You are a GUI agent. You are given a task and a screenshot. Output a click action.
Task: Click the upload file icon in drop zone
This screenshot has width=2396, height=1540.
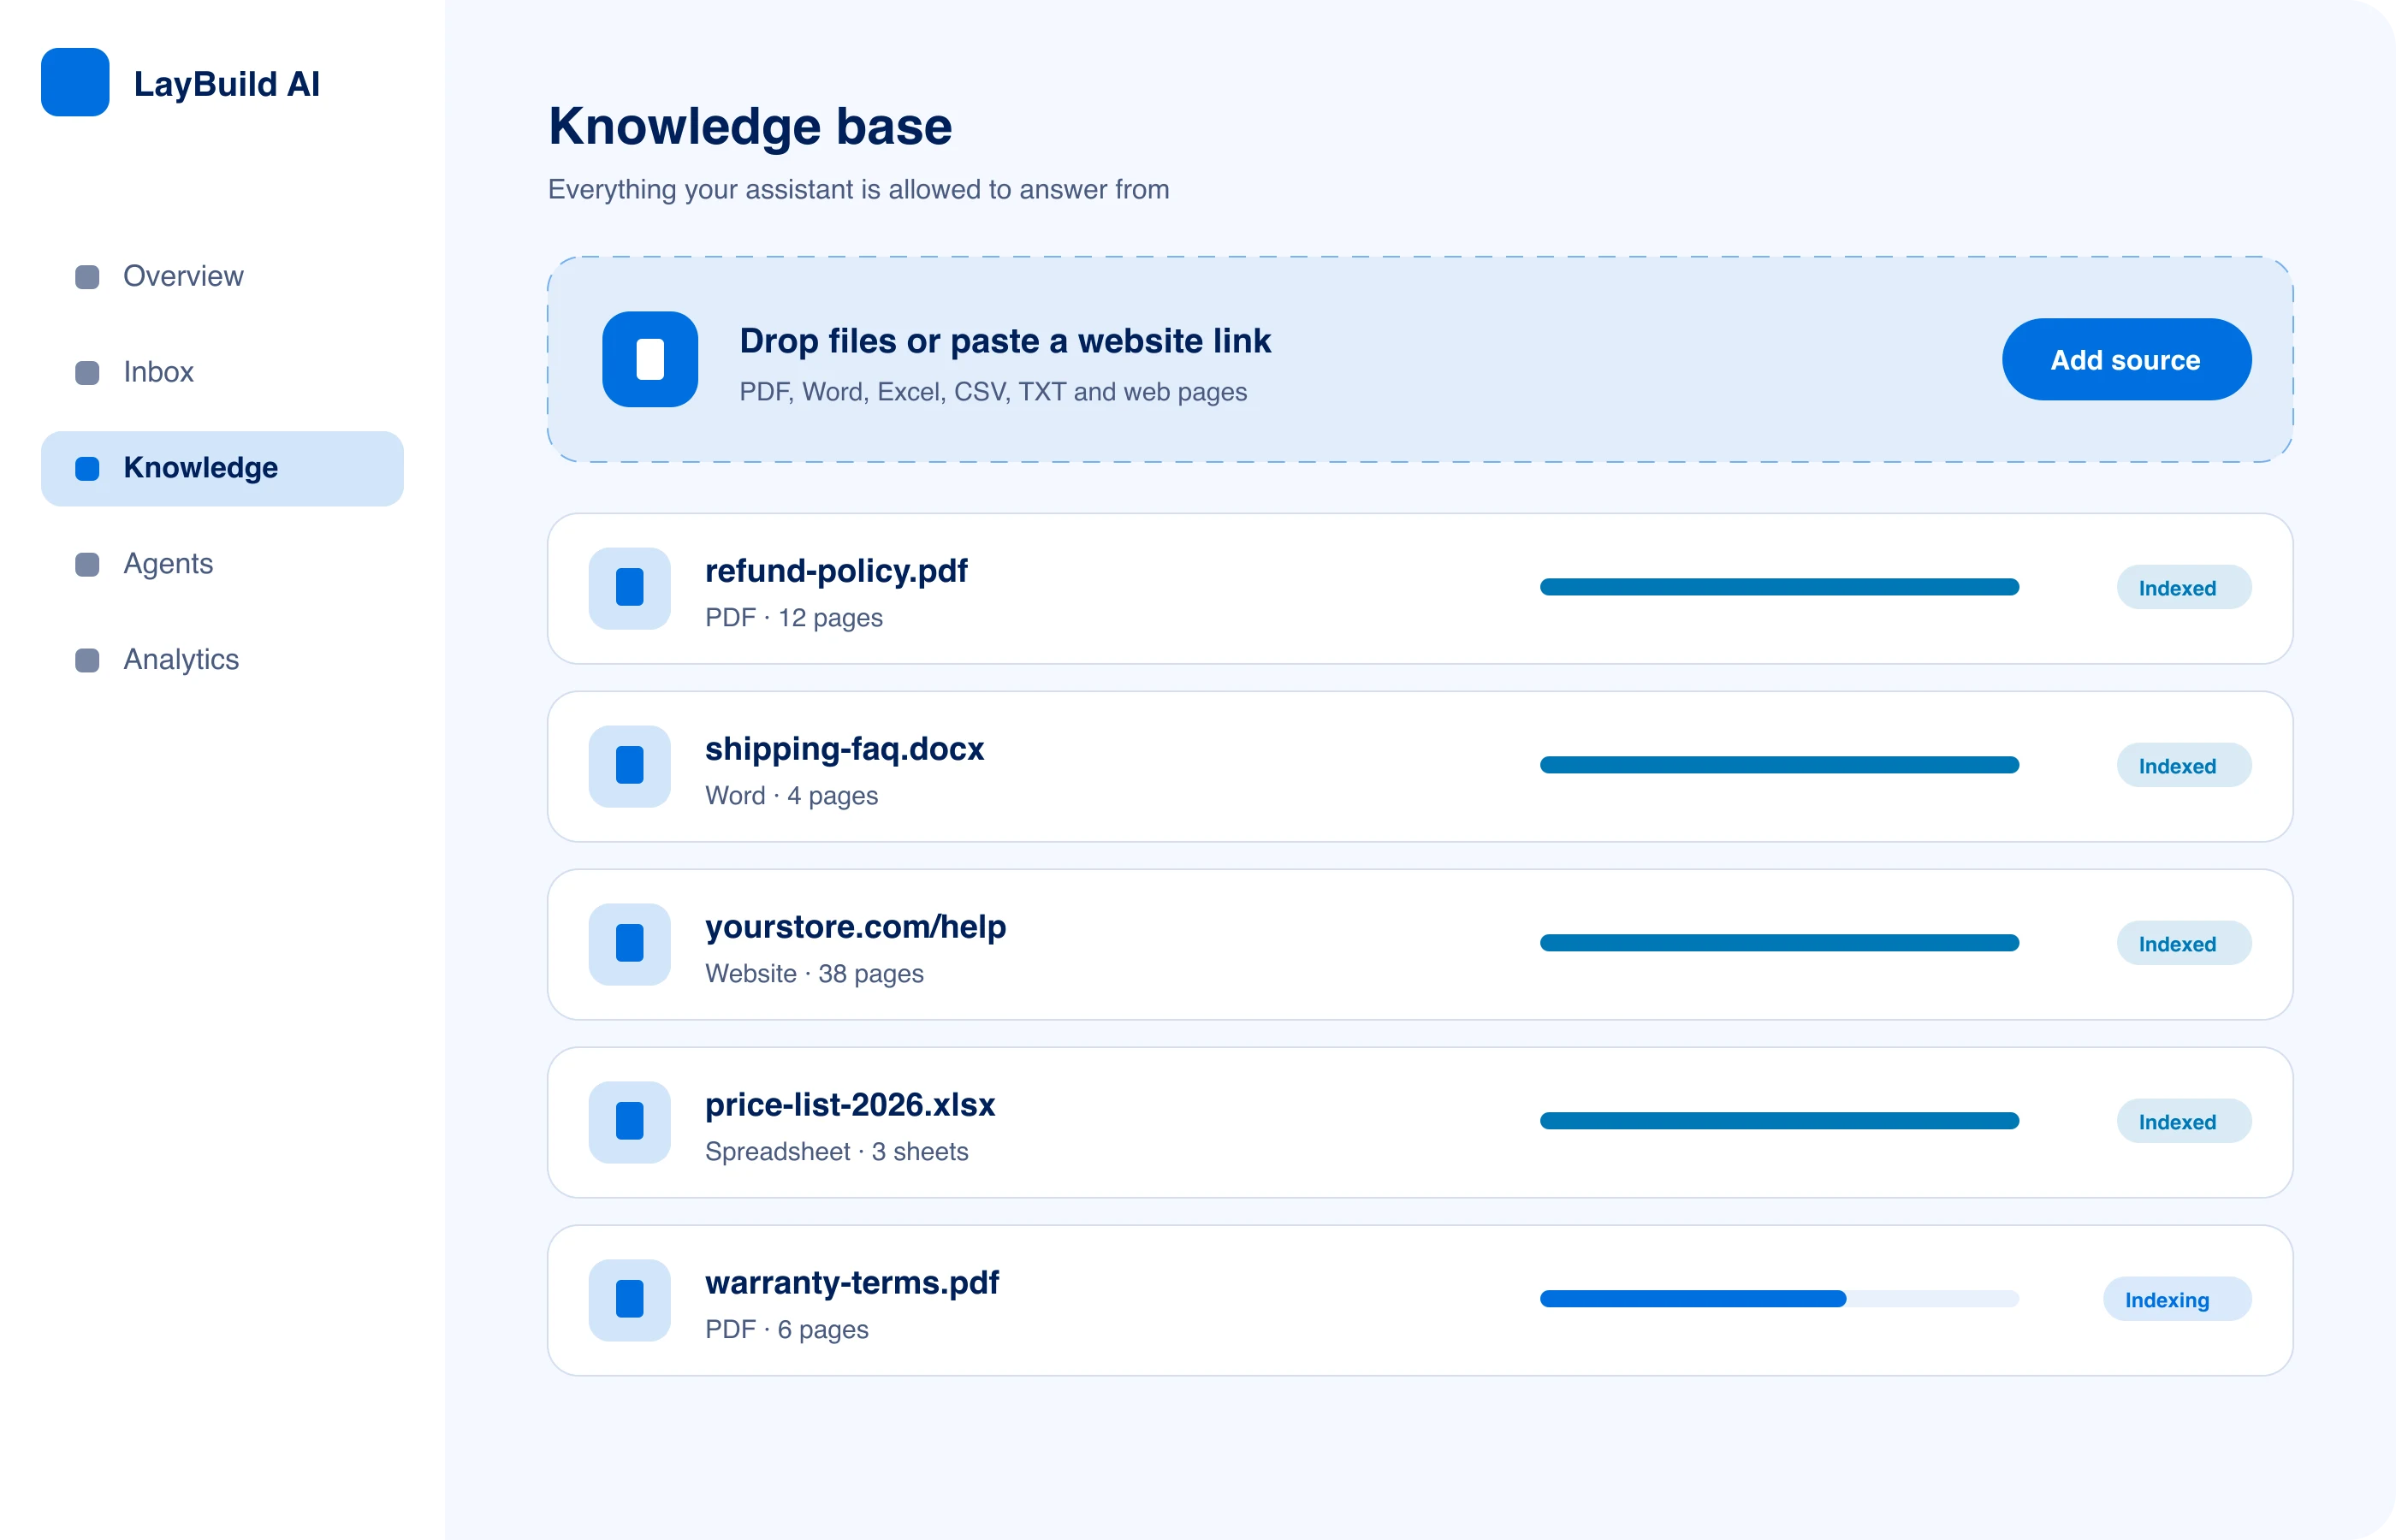tap(650, 359)
